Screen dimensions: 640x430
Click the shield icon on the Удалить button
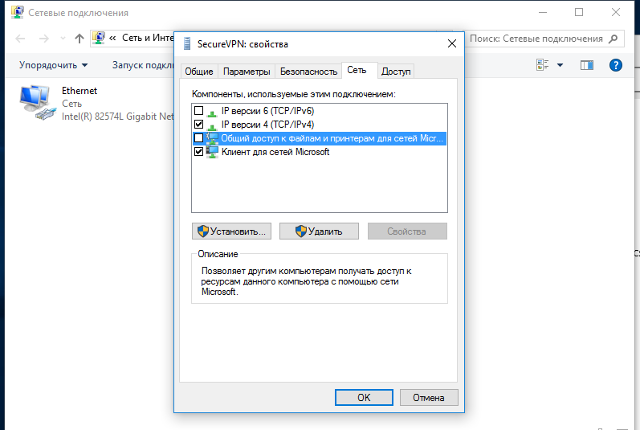301,231
